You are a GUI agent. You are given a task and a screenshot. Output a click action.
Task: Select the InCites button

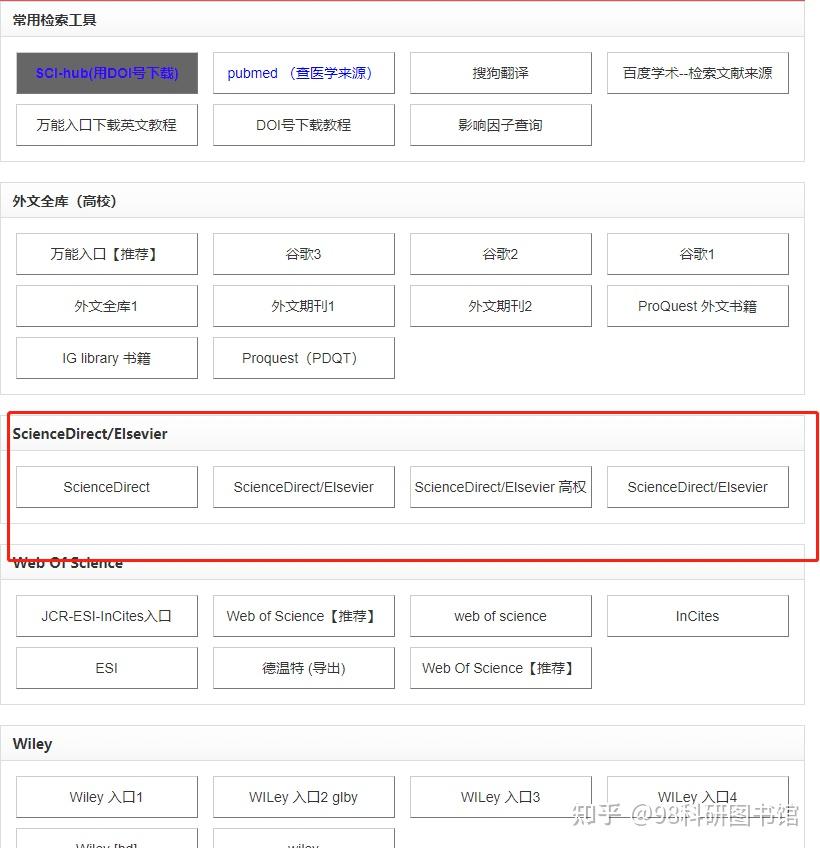point(697,616)
